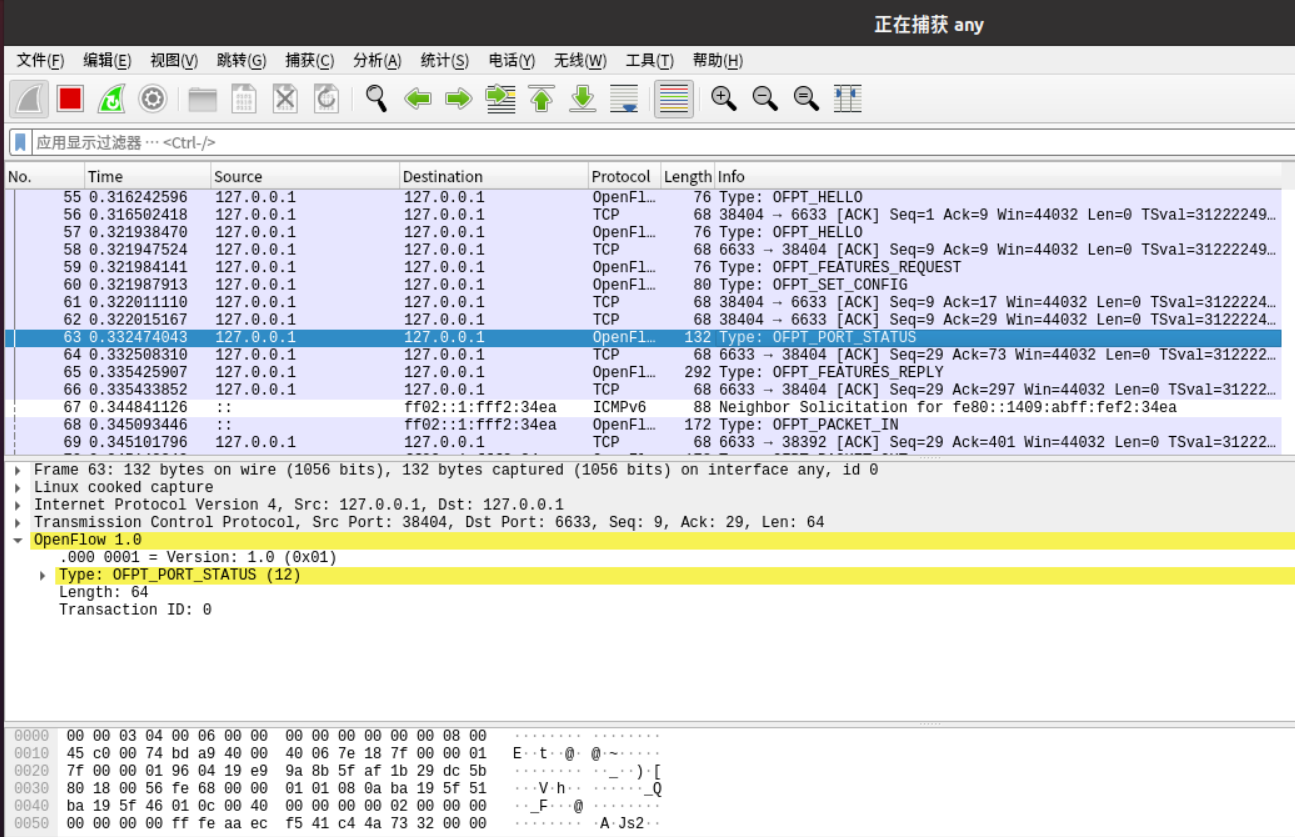Open the 工具(T) menu
1295x837 pixels.
coord(649,60)
